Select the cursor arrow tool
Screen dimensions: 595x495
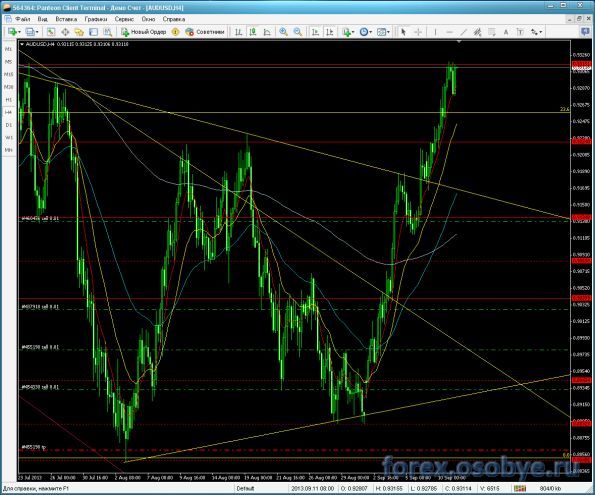(x=403, y=32)
